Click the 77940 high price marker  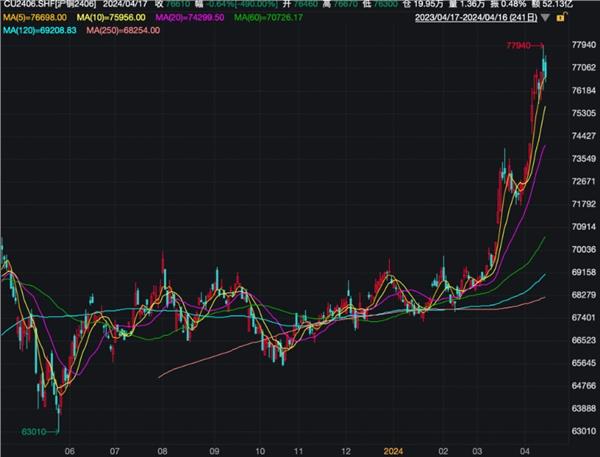(x=519, y=46)
